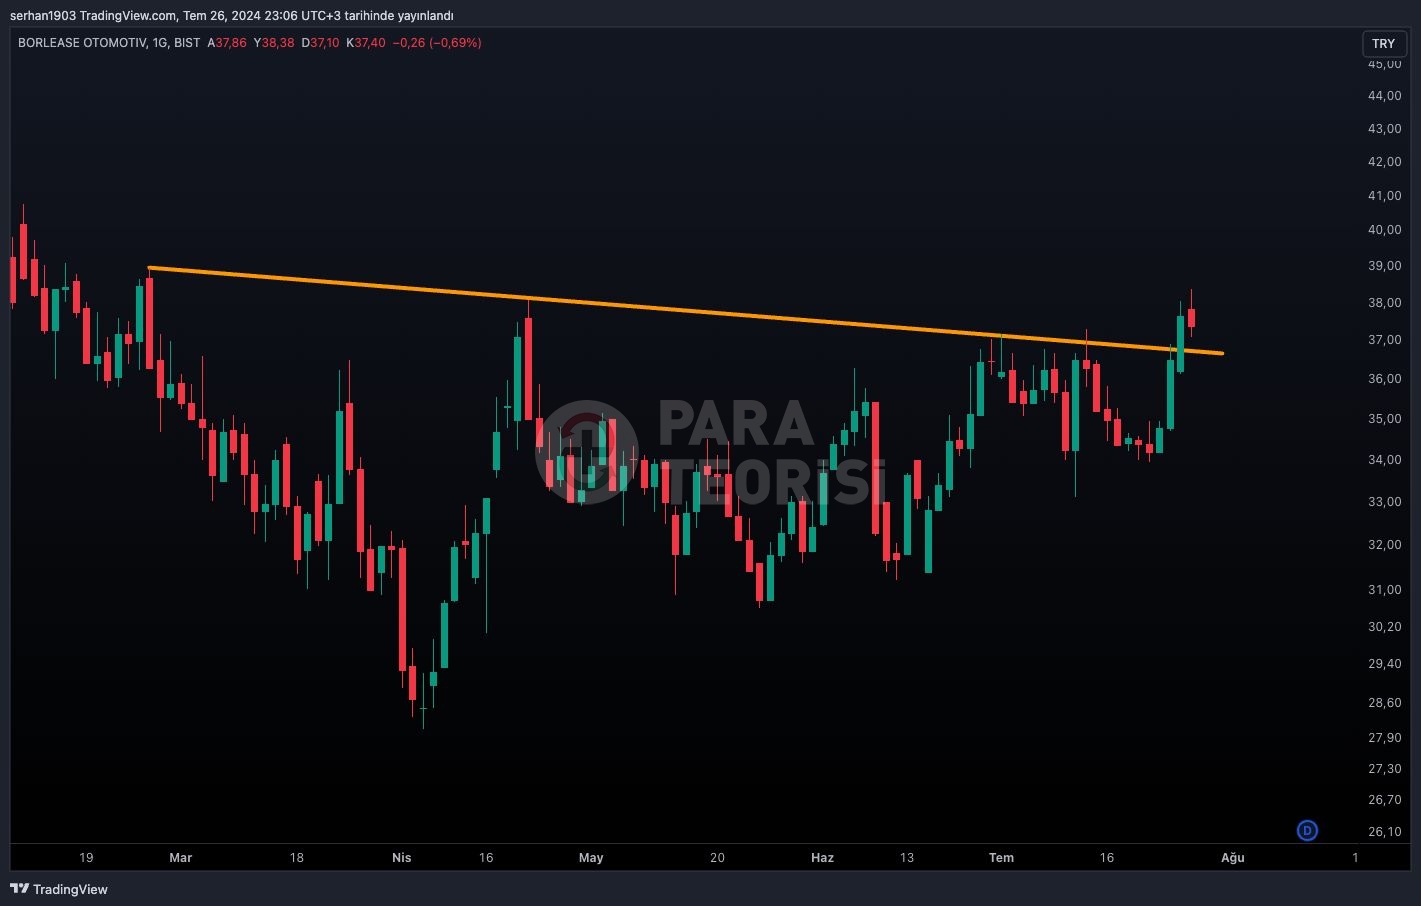The height and width of the screenshot is (906, 1421).
Task: Click the 41,00 price axis label
Action: (1384, 196)
